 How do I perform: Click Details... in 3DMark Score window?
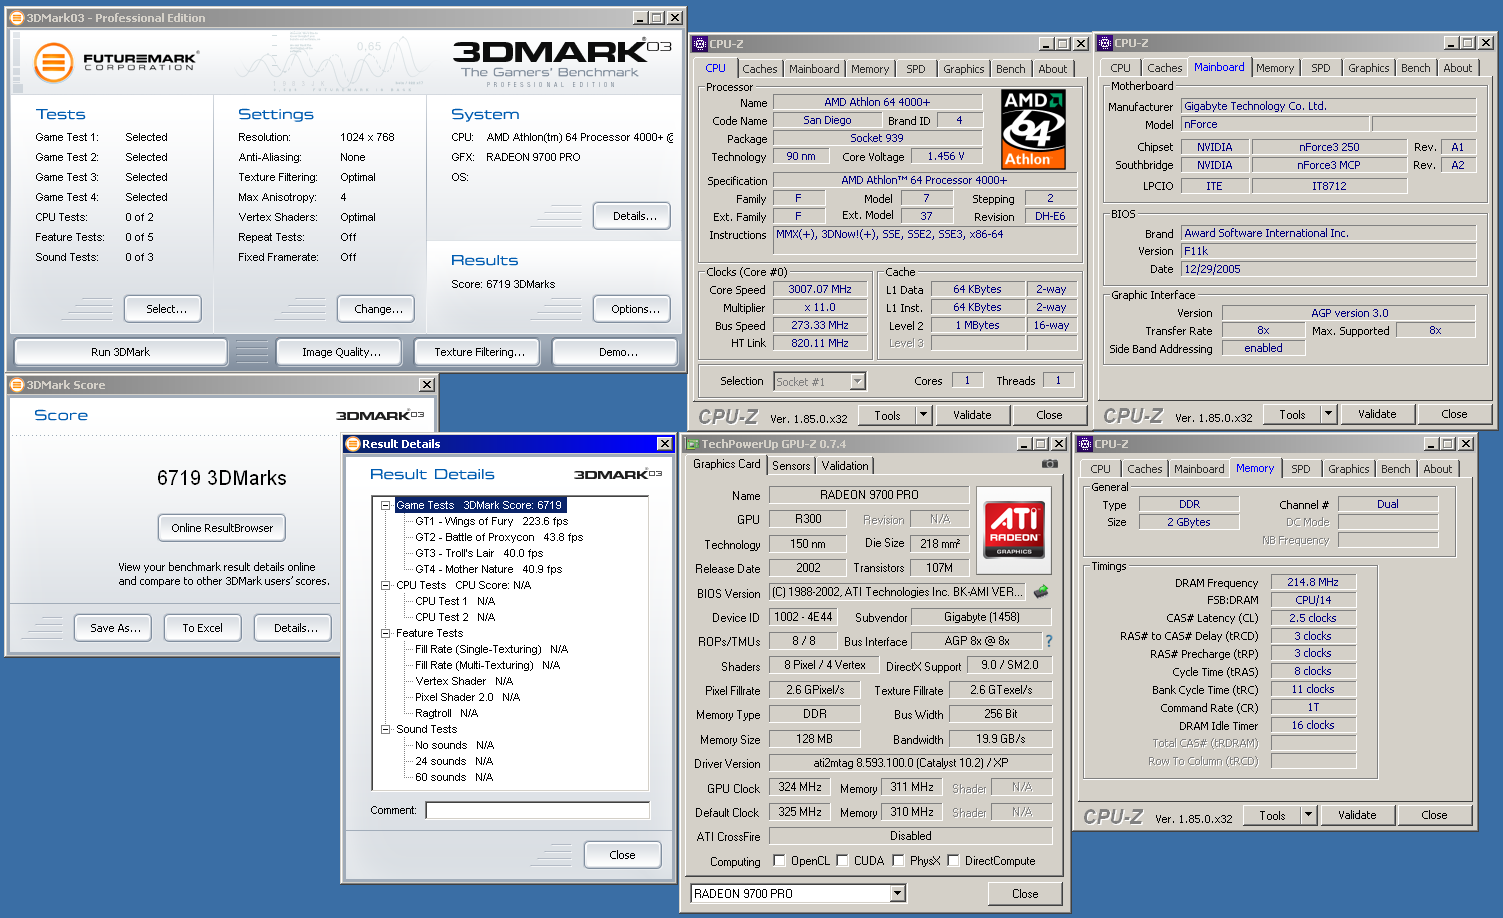(294, 628)
